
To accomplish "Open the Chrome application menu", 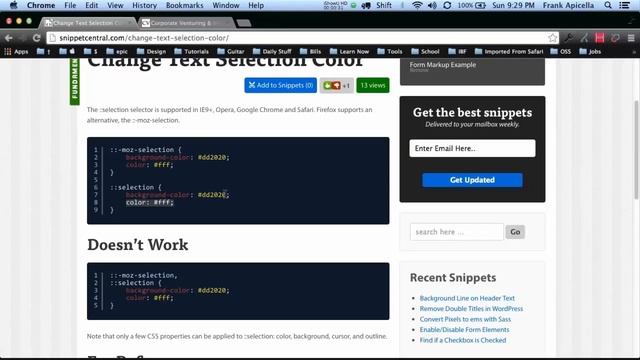I will coord(41,5).
